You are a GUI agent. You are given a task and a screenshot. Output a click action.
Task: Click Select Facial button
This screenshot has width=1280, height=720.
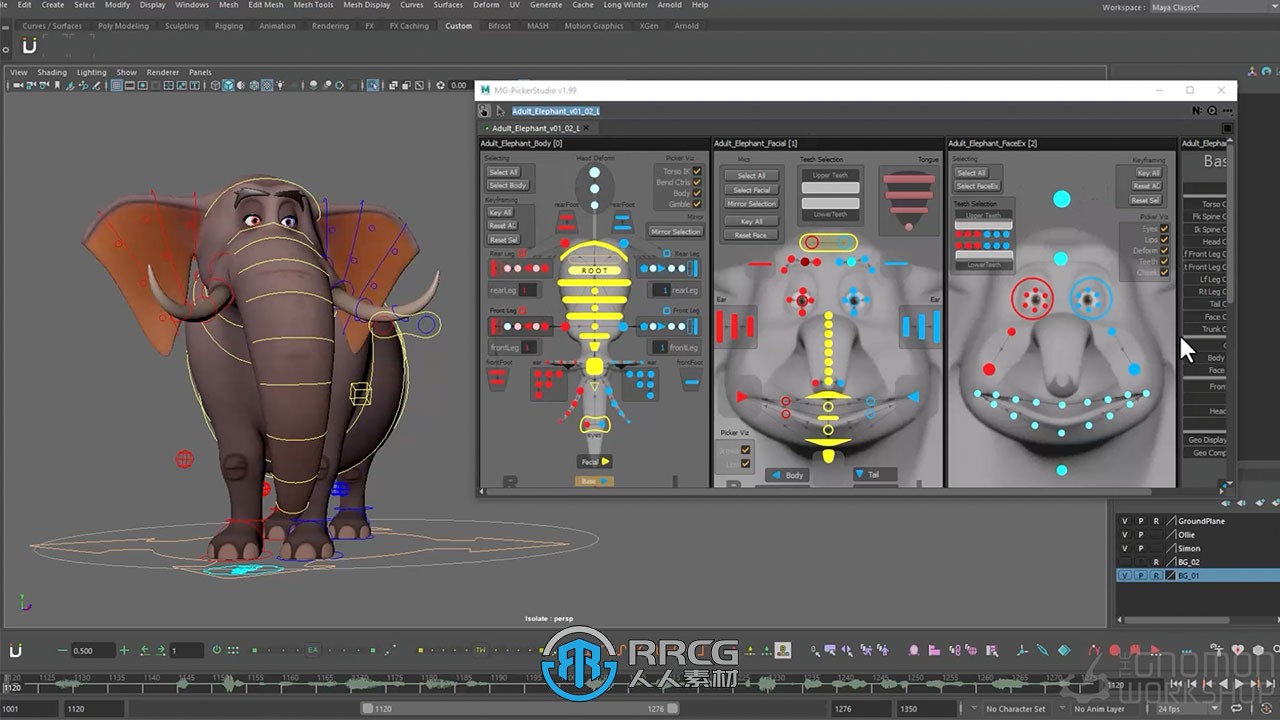pyautogui.click(x=751, y=190)
